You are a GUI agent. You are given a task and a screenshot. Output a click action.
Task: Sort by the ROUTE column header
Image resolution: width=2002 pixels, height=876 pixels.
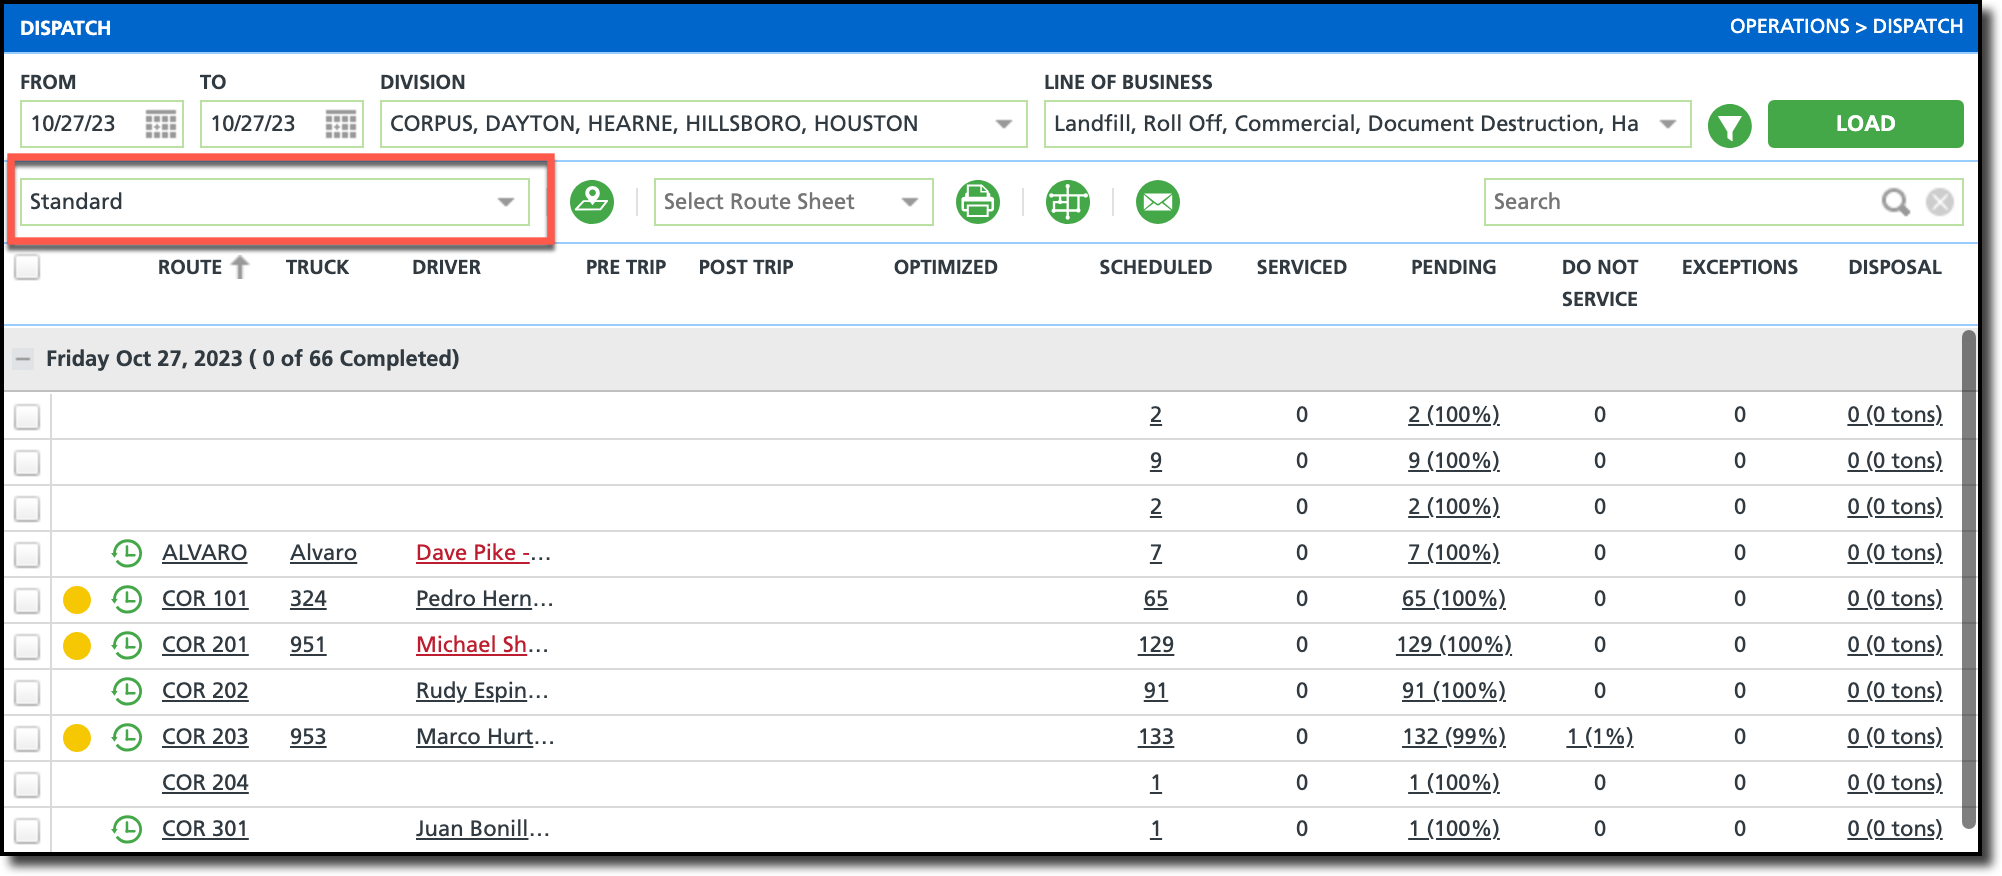[x=190, y=267]
